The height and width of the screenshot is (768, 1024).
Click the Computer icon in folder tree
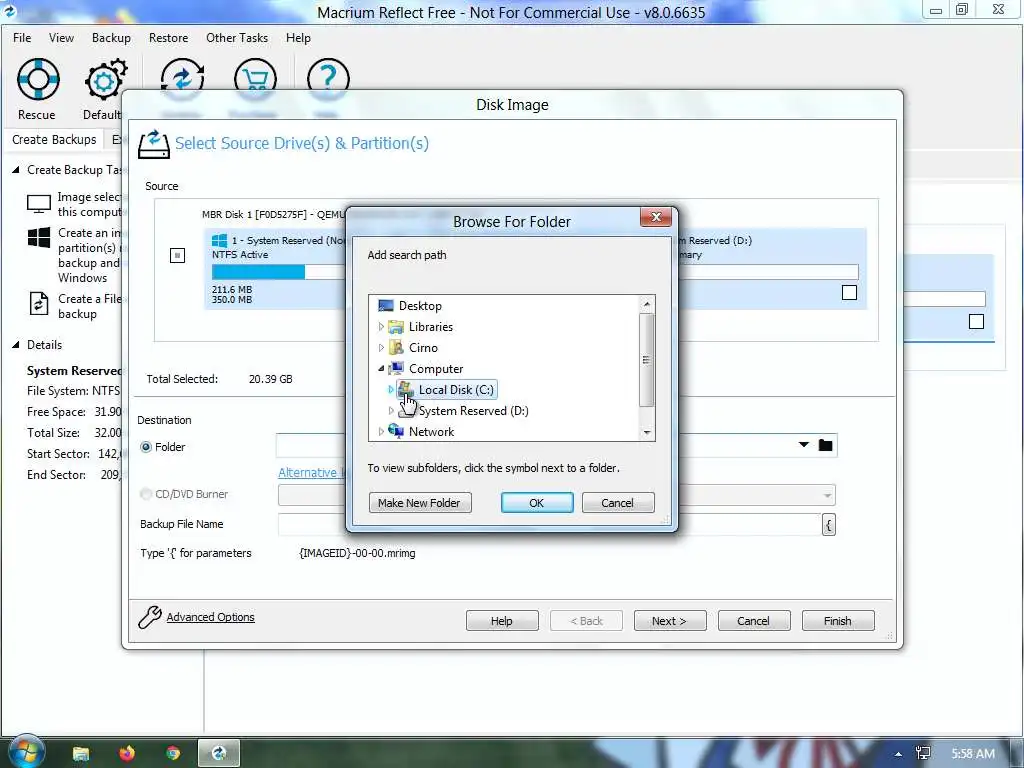[x=396, y=368]
